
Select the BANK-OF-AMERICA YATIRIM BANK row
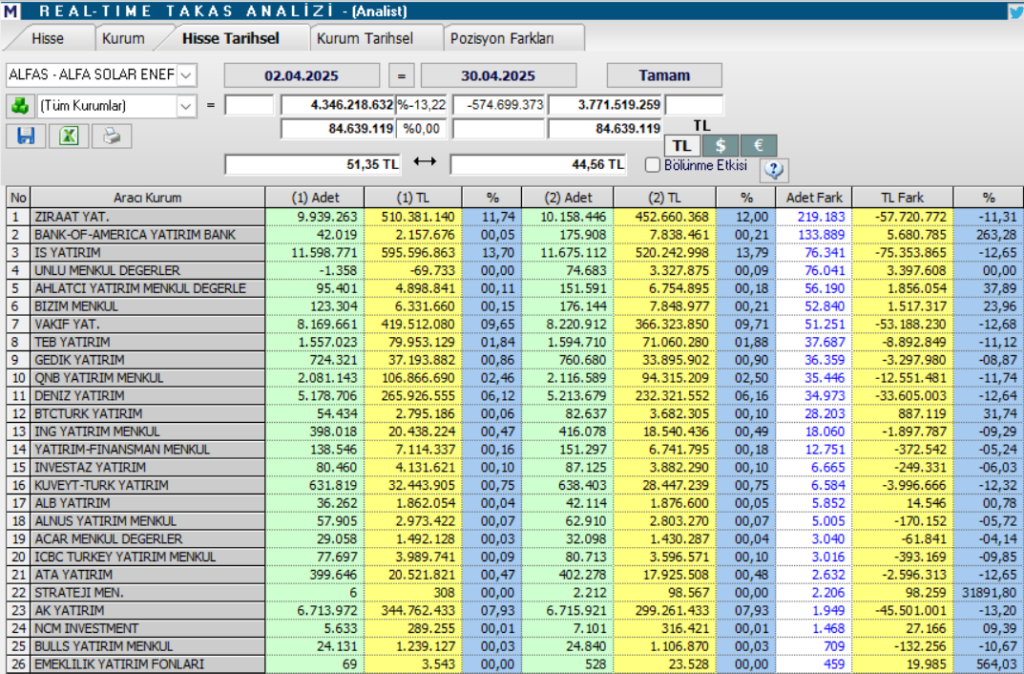click(x=515, y=234)
